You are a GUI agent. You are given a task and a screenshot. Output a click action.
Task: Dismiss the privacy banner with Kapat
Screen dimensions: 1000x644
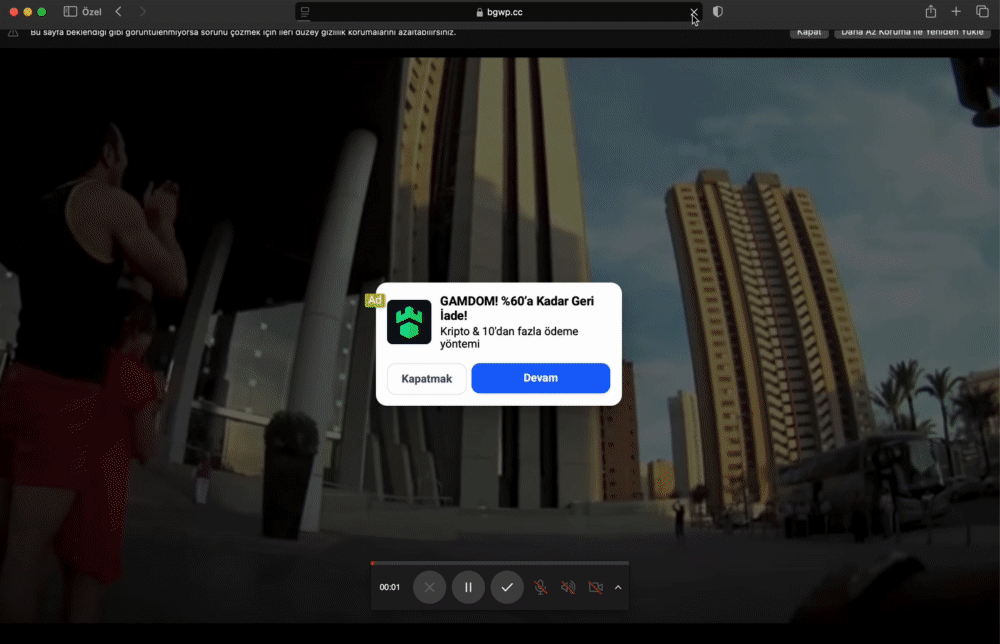pos(809,32)
